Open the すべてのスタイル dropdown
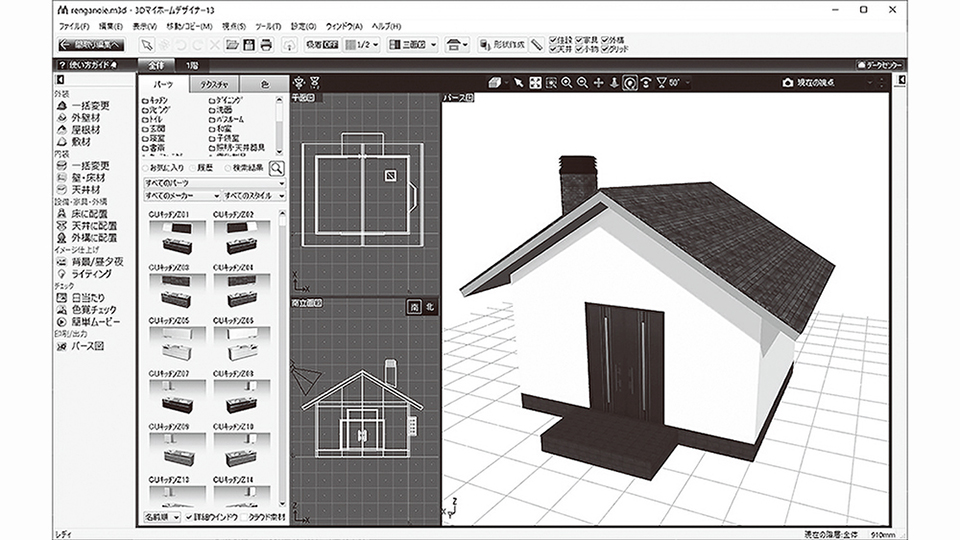This screenshot has height=540, width=960. 254,196
